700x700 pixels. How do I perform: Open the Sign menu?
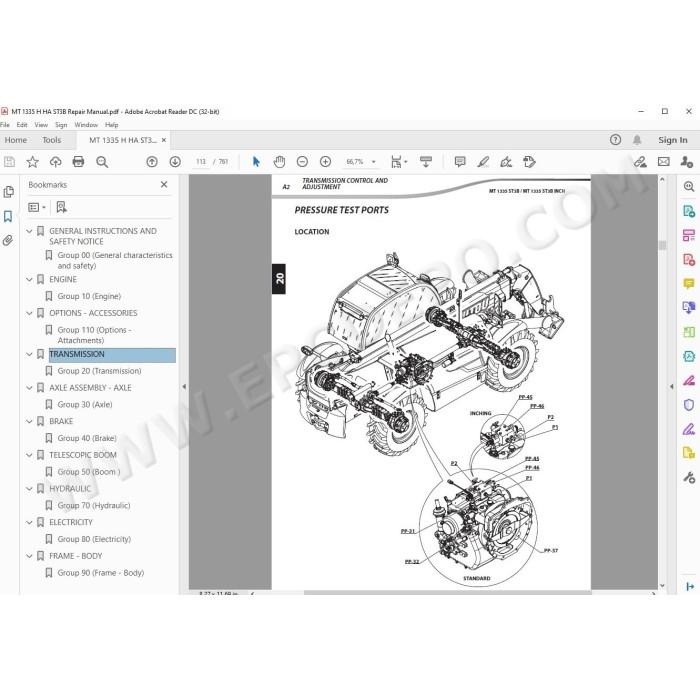point(61,125)
